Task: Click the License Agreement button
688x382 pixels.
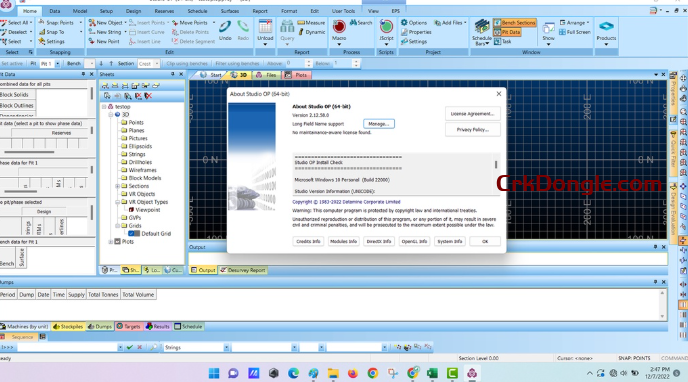Action: tap(472, 114)
